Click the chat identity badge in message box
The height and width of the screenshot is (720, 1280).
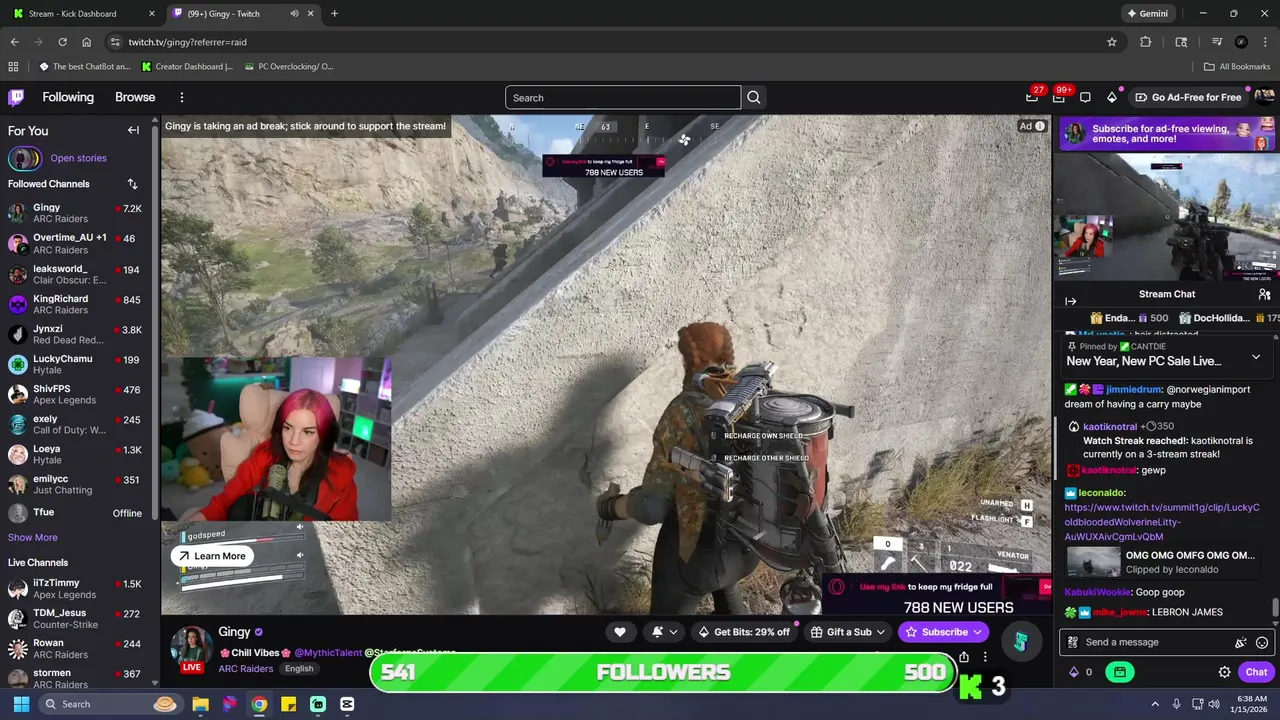click(1073, 642)
